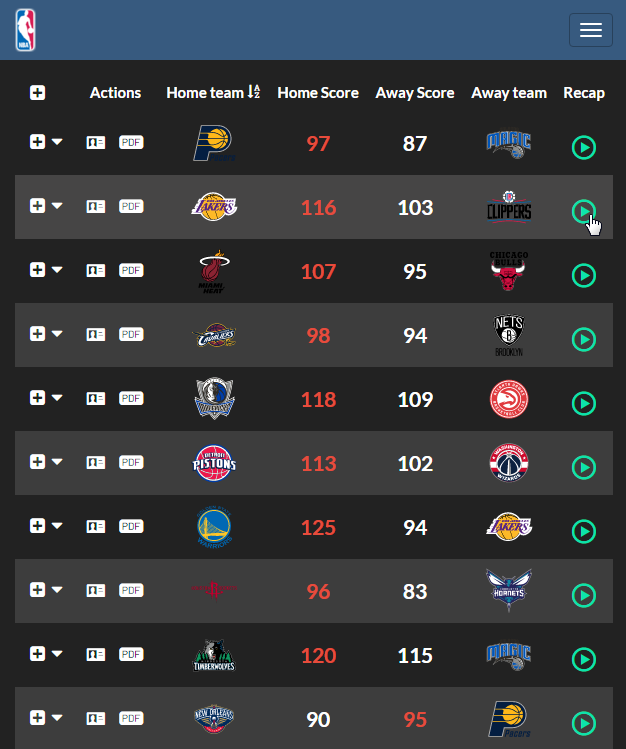The image size is (626, 749).
Task: Click the NBA logo in the header
Action: click(25, 30)
